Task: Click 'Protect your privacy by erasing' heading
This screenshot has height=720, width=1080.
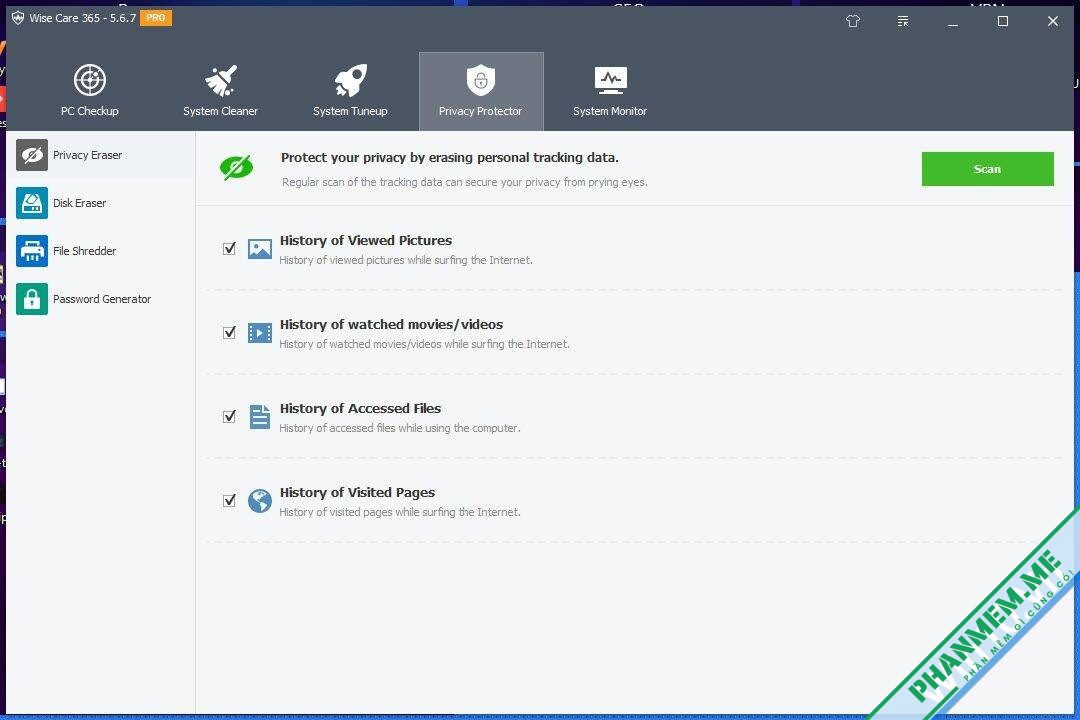Action: [450, 158]
